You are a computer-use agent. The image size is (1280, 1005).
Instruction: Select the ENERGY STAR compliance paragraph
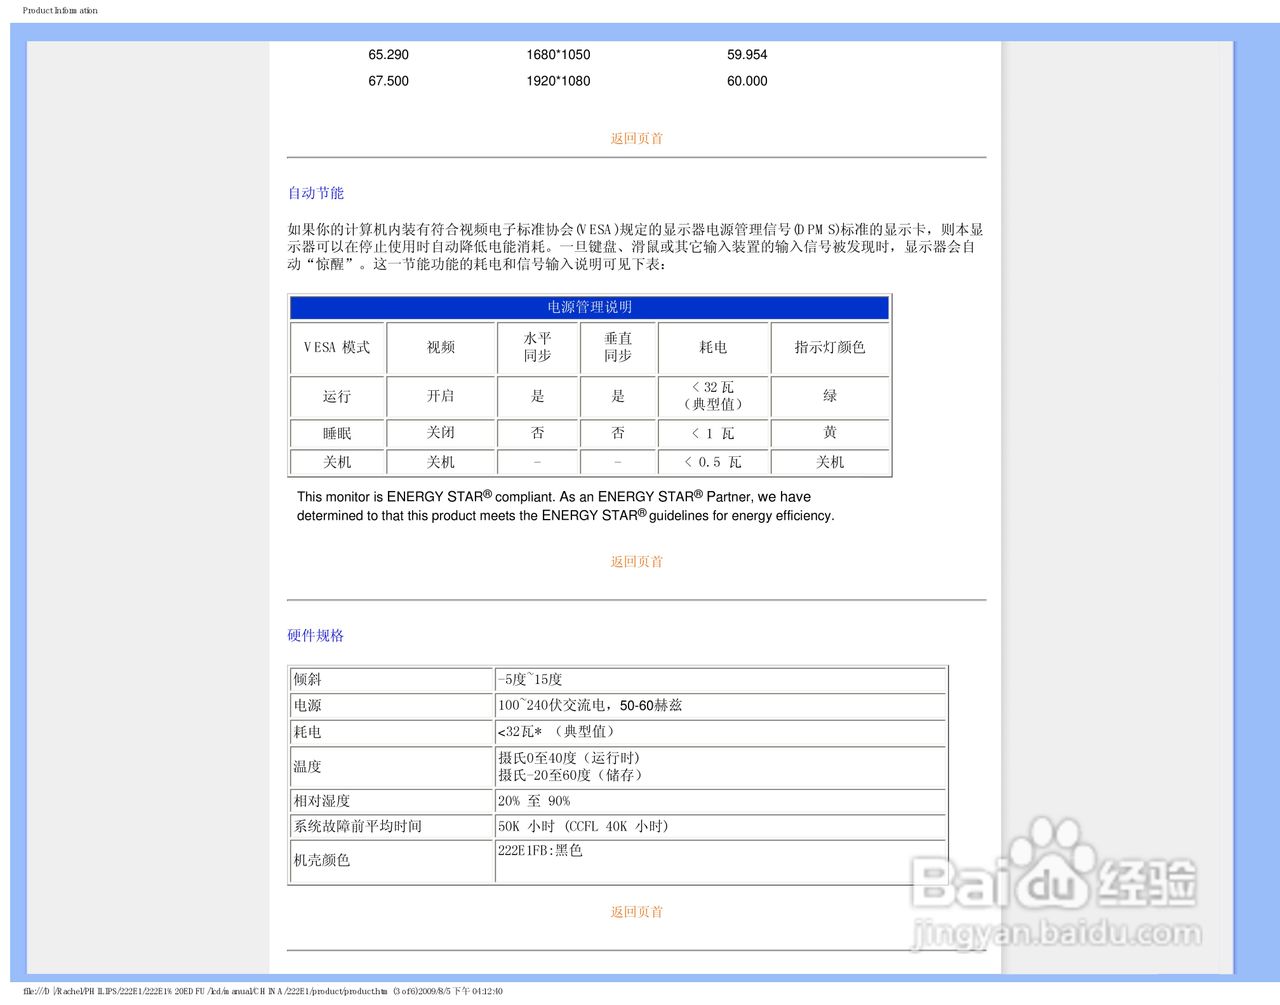tap(564, 506)
